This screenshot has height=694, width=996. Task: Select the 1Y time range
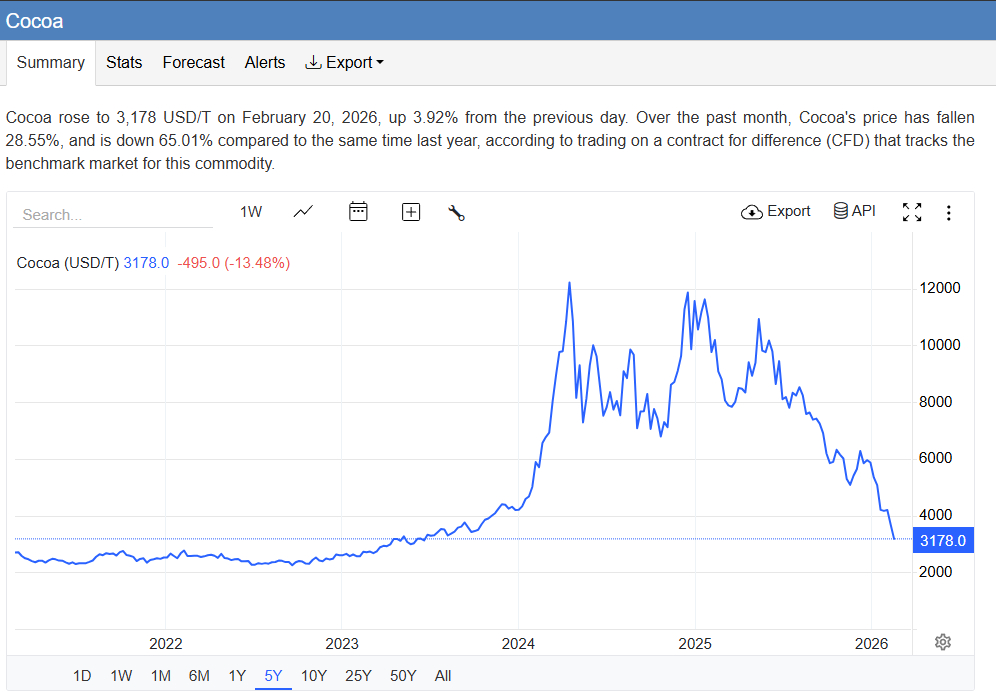(237, 676)
